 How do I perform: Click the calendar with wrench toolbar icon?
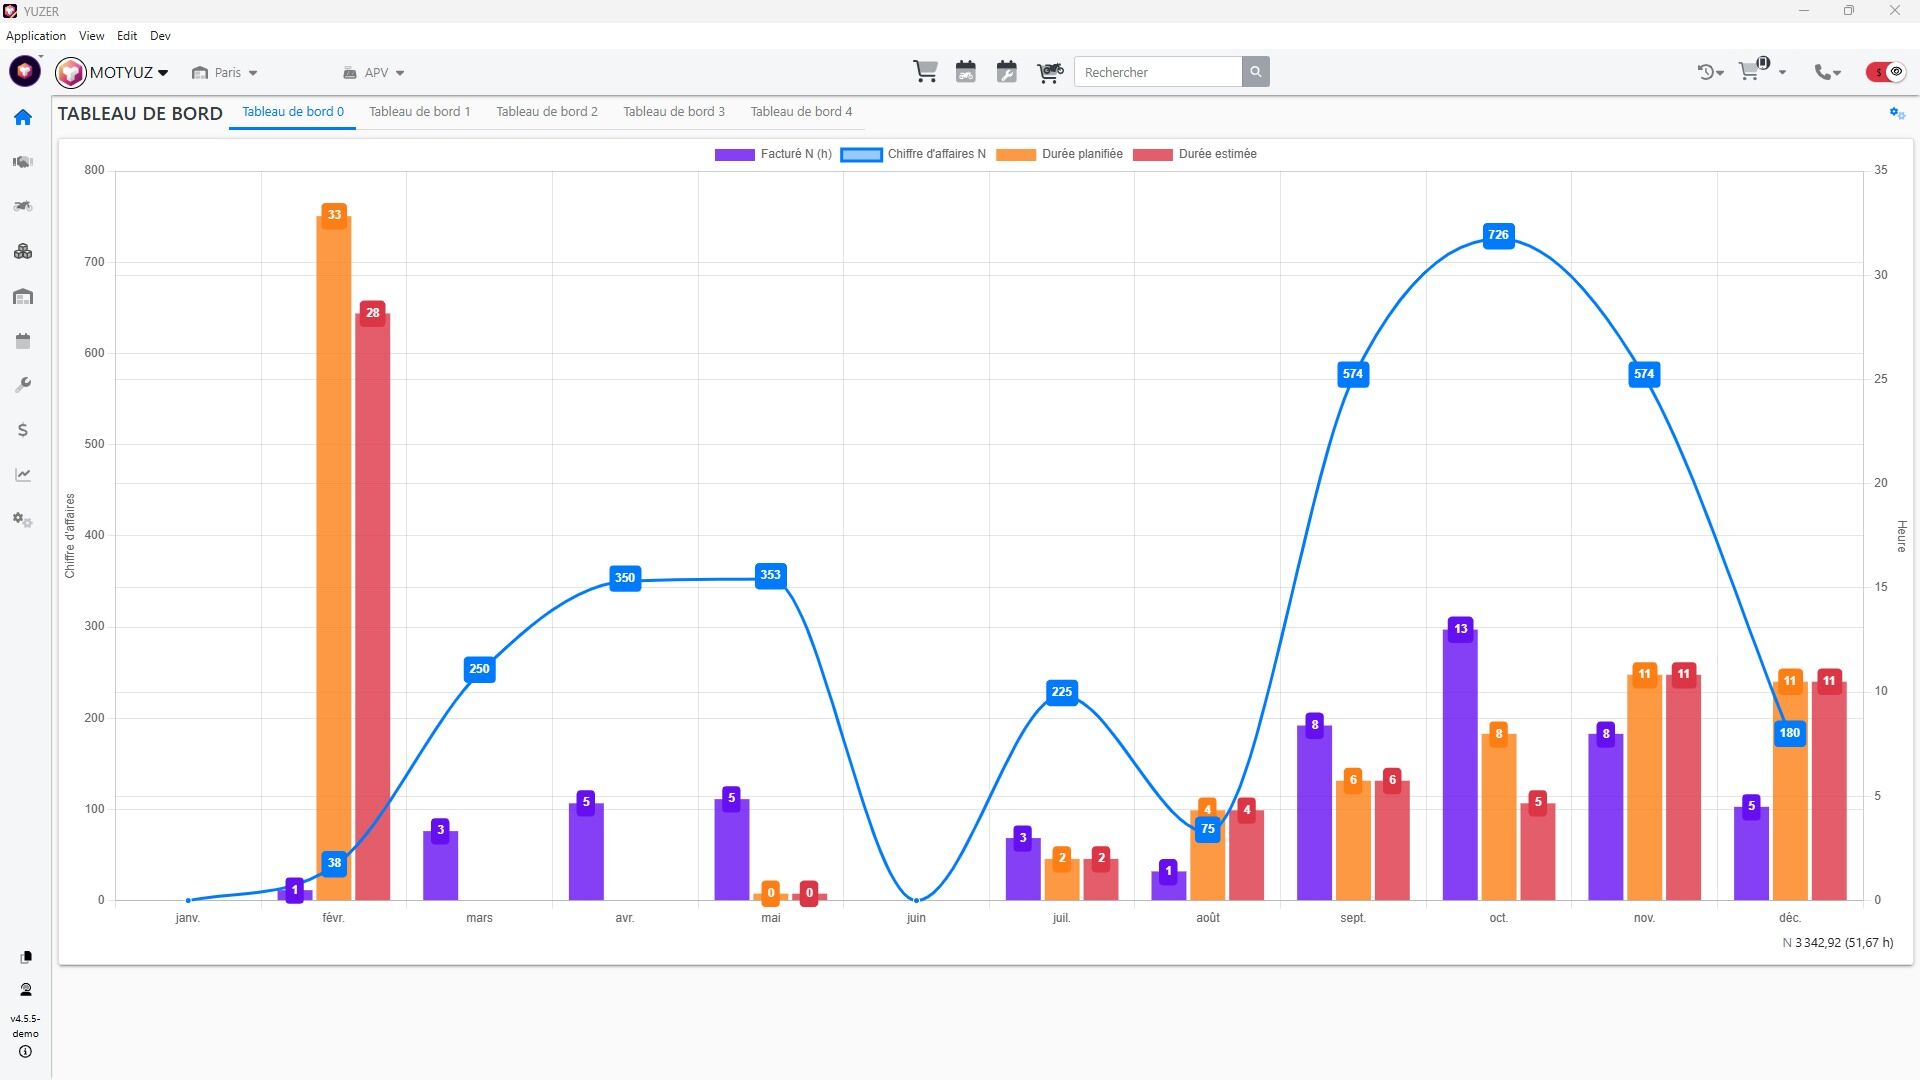pos(1007,72)
